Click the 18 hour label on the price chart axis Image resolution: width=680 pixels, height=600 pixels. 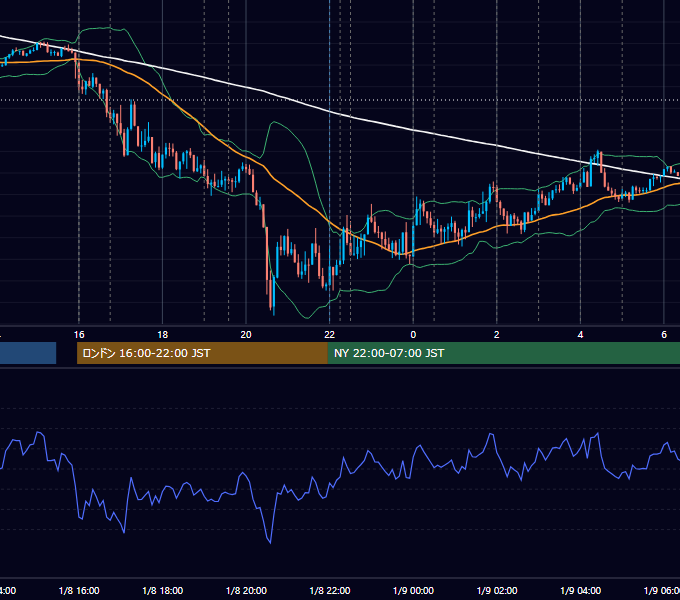click(x=163, y=335)
